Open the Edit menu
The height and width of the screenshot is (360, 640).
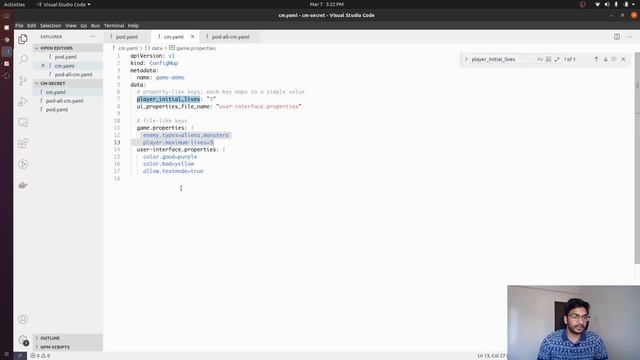coord(31,25)
